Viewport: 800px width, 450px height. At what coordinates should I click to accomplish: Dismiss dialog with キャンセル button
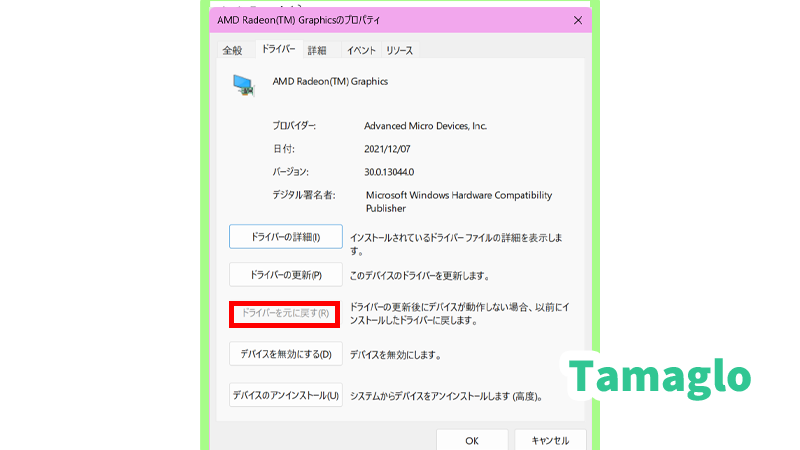(550, 440)
